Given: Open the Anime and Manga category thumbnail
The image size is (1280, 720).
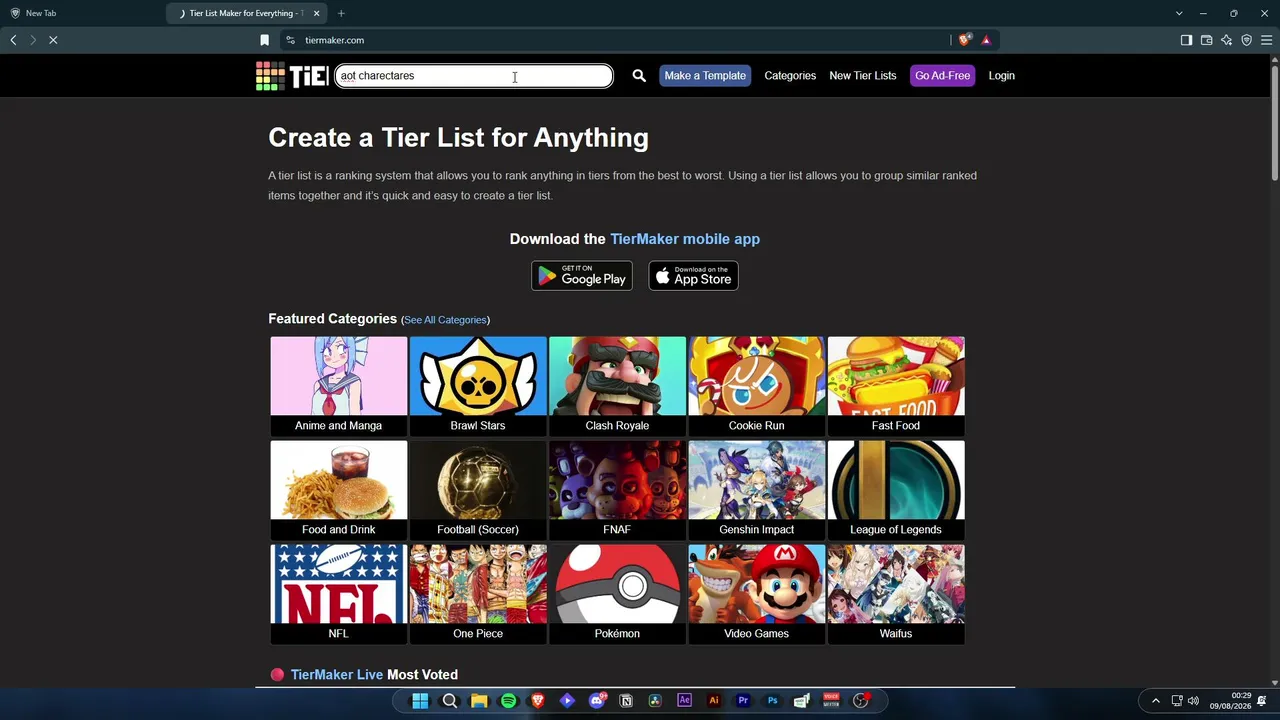Looking at the screenshot, I should point(339,386).
